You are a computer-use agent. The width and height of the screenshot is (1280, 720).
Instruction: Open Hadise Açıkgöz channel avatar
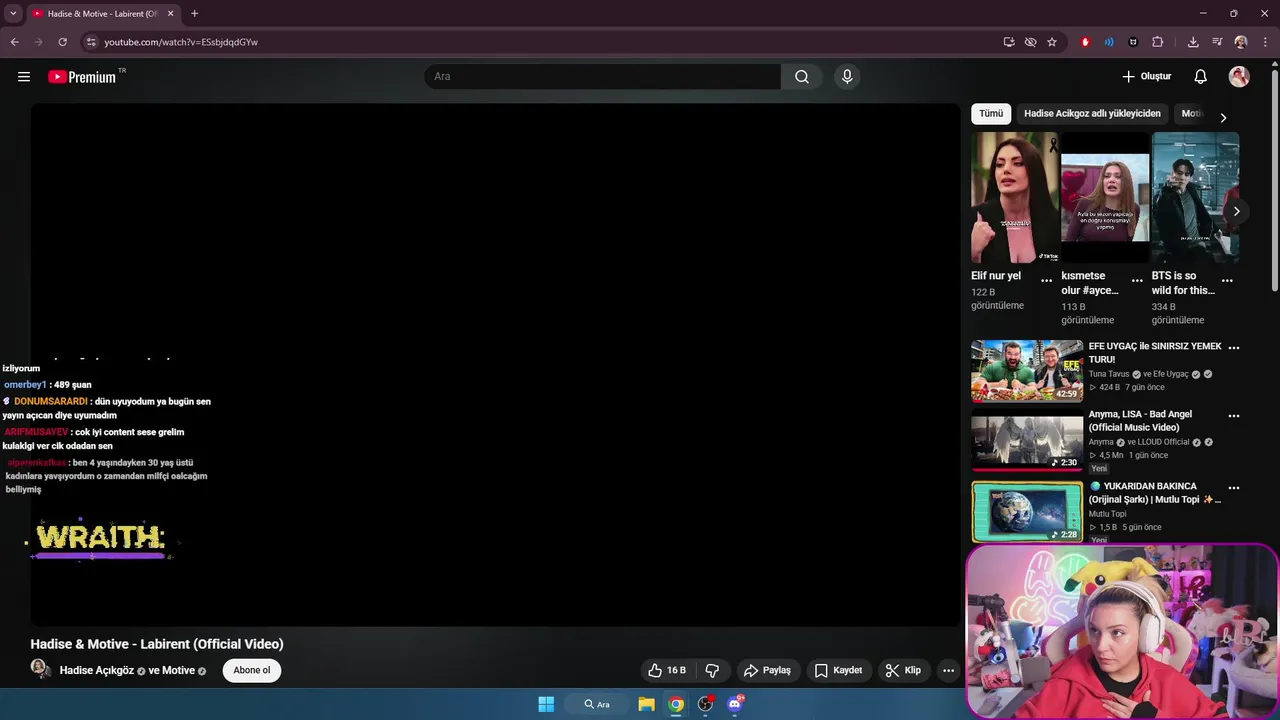41,670
